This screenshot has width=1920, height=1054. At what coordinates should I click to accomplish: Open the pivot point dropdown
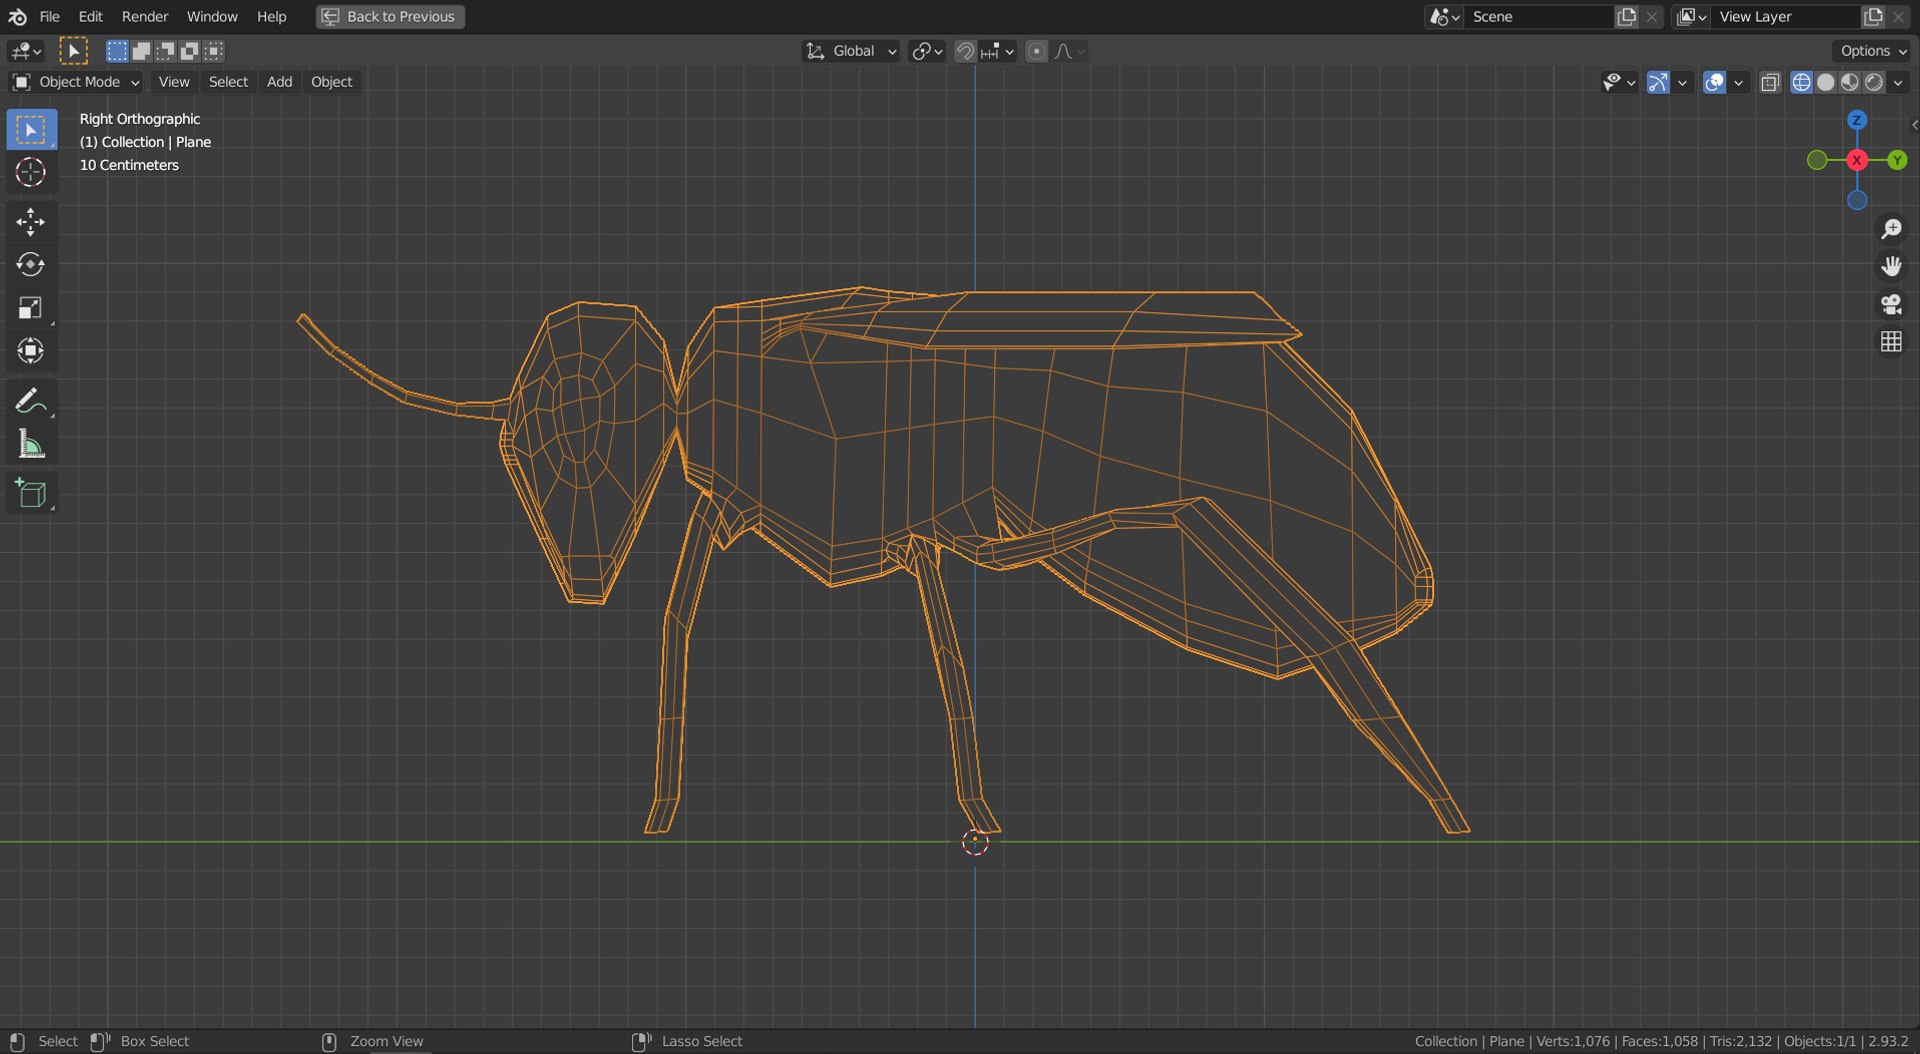(x=927, y=51)
